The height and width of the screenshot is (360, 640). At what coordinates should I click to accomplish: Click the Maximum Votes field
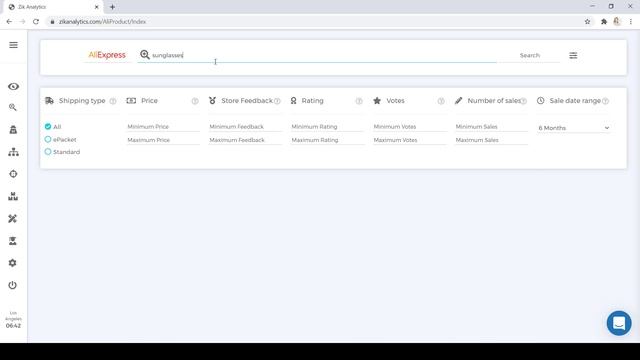(x=409, y=140)
